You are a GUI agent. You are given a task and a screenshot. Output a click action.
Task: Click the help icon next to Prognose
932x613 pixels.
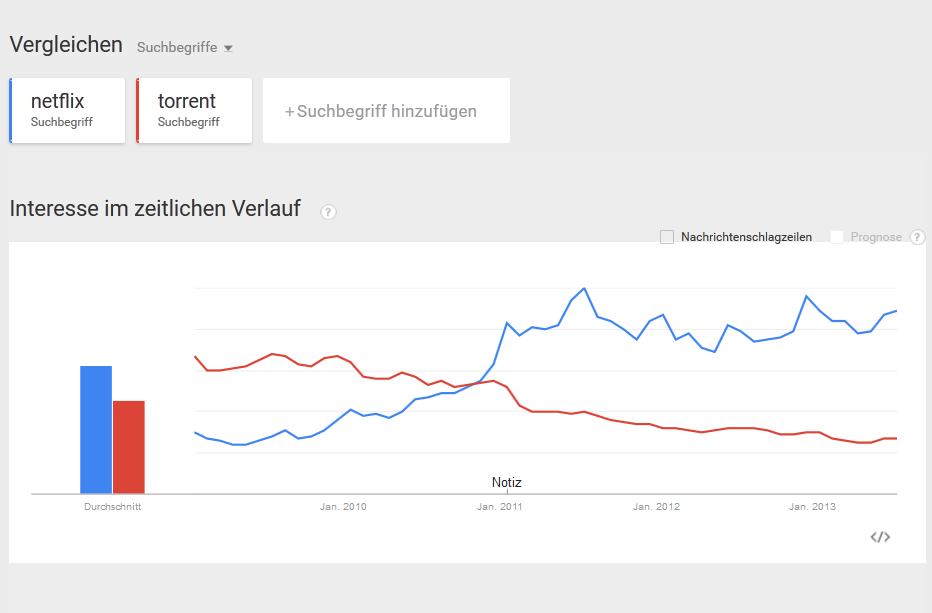pos(917,237)
